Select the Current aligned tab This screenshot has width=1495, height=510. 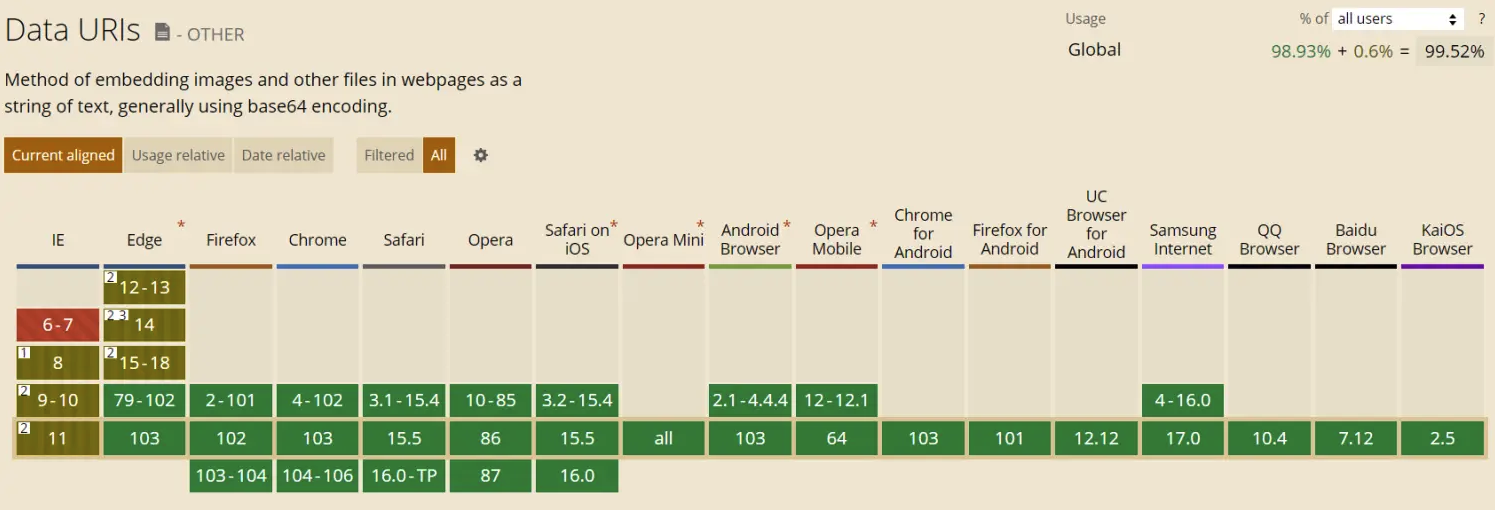pyautogui.click(x=63, y=155)
